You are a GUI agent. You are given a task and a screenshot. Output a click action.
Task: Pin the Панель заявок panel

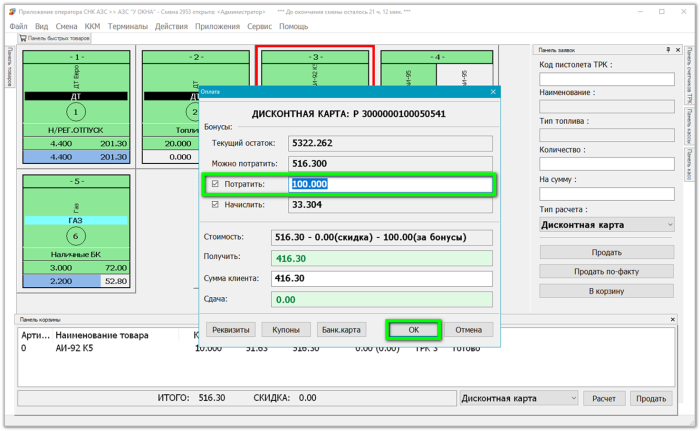[x=668, y=50]
